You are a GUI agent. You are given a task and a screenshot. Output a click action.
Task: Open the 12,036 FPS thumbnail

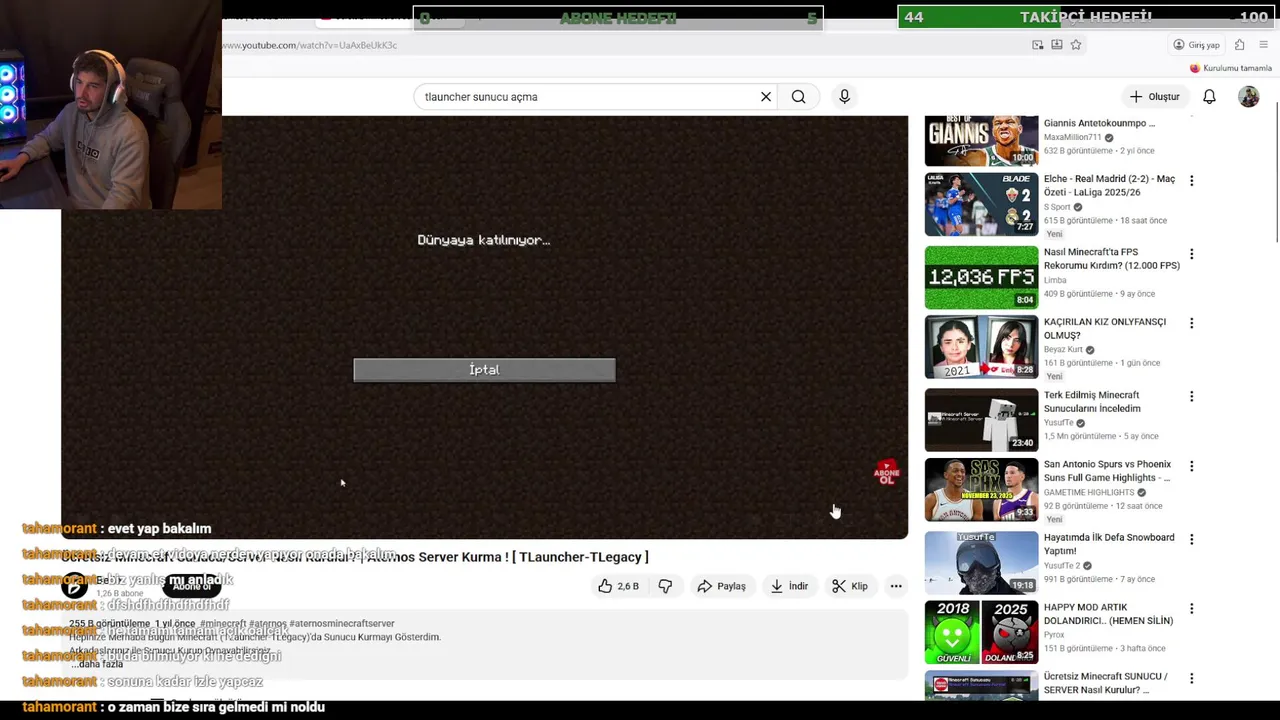[981, 277]
